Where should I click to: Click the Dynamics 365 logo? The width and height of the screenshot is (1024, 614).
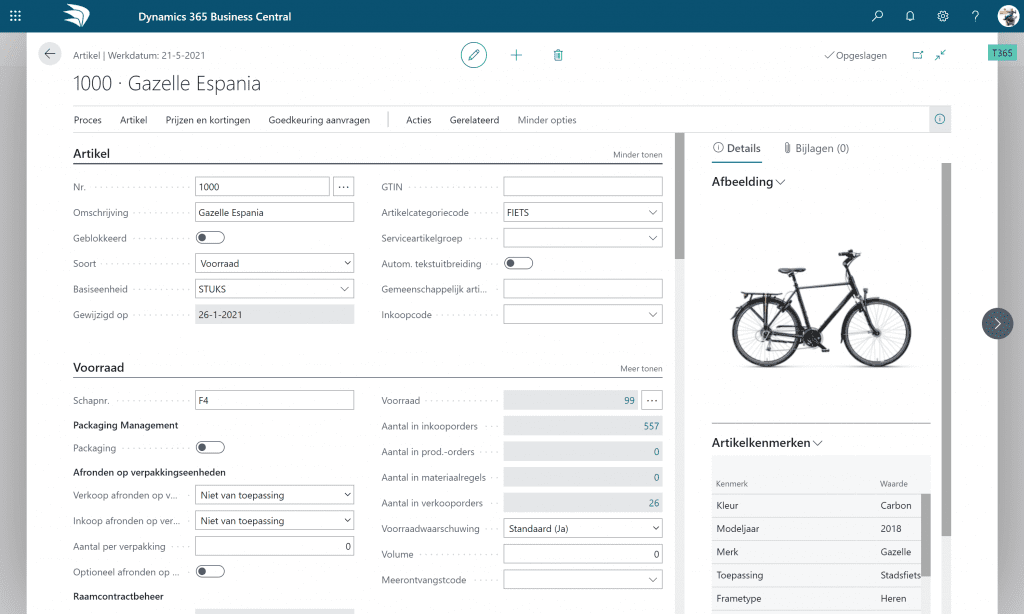76,16
